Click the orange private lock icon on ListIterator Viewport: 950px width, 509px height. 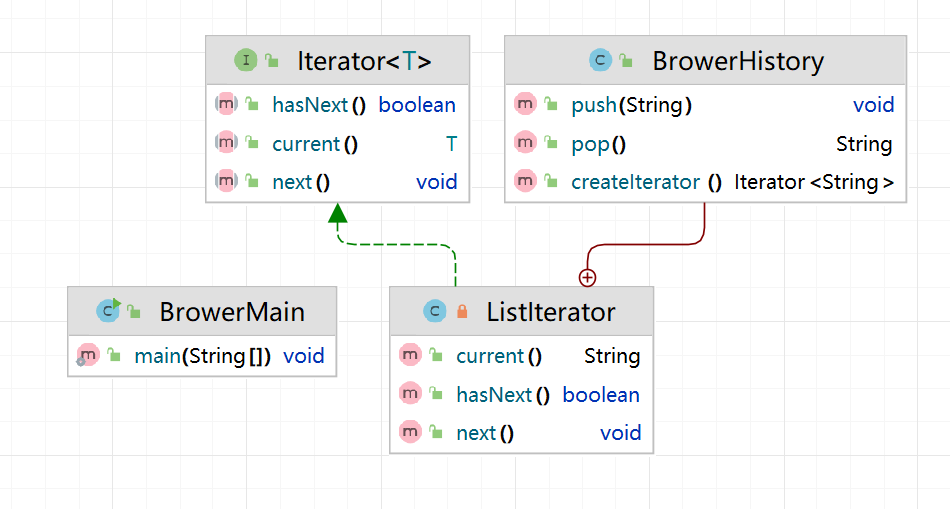tap(462, 311)
